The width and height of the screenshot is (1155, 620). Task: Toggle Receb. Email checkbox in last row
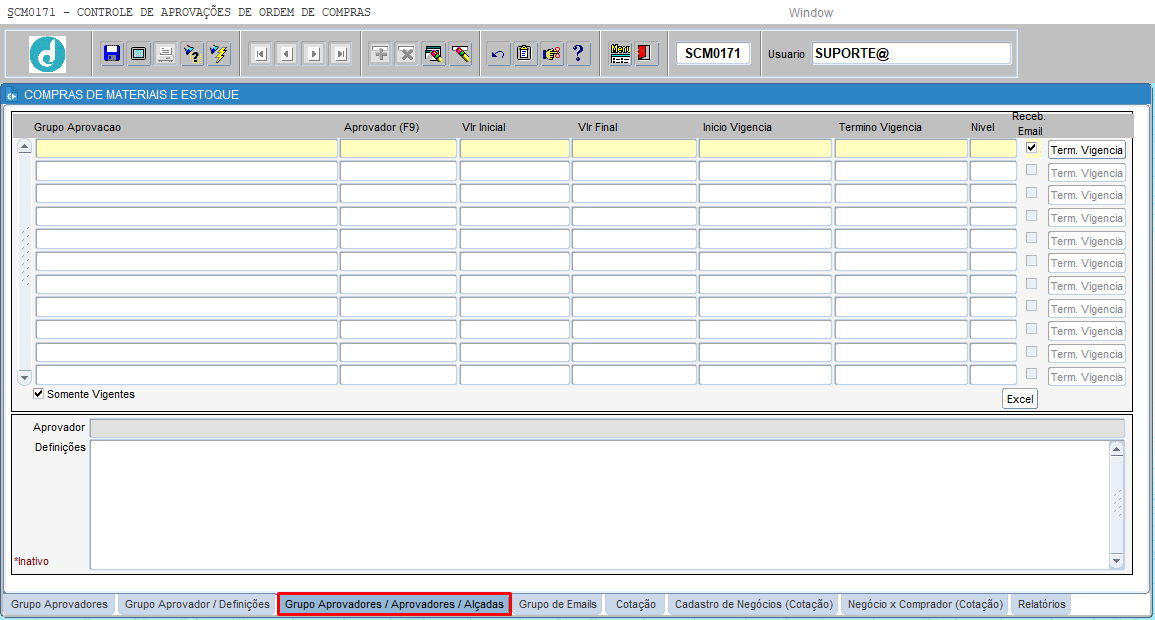coord(1031,374)
